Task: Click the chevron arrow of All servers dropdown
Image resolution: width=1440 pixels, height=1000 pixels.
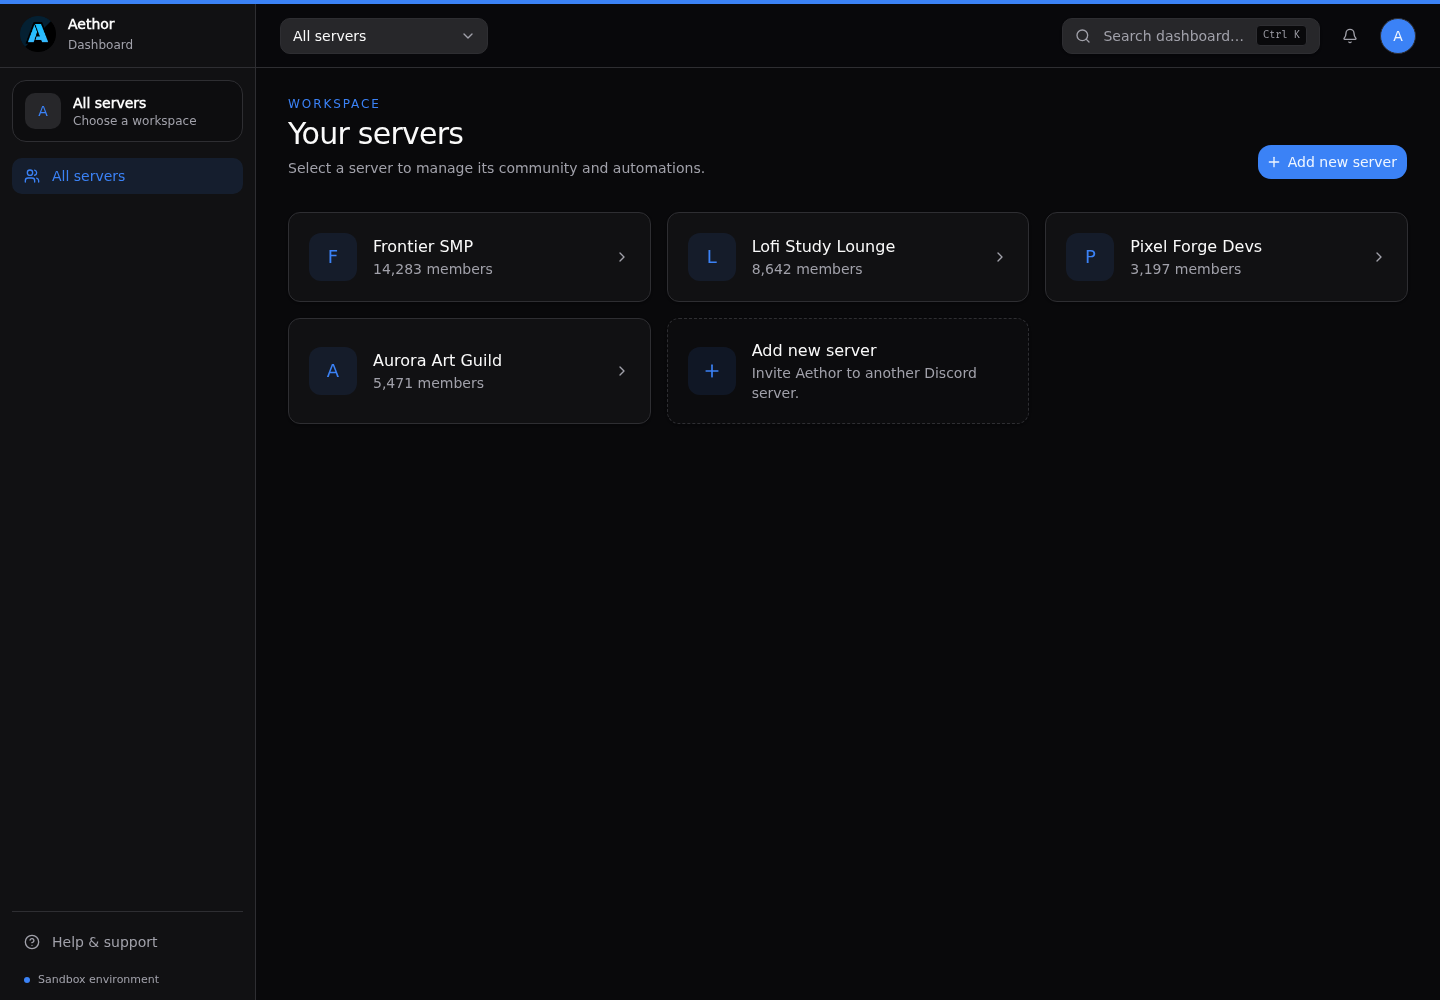Action: pos(468,36)
